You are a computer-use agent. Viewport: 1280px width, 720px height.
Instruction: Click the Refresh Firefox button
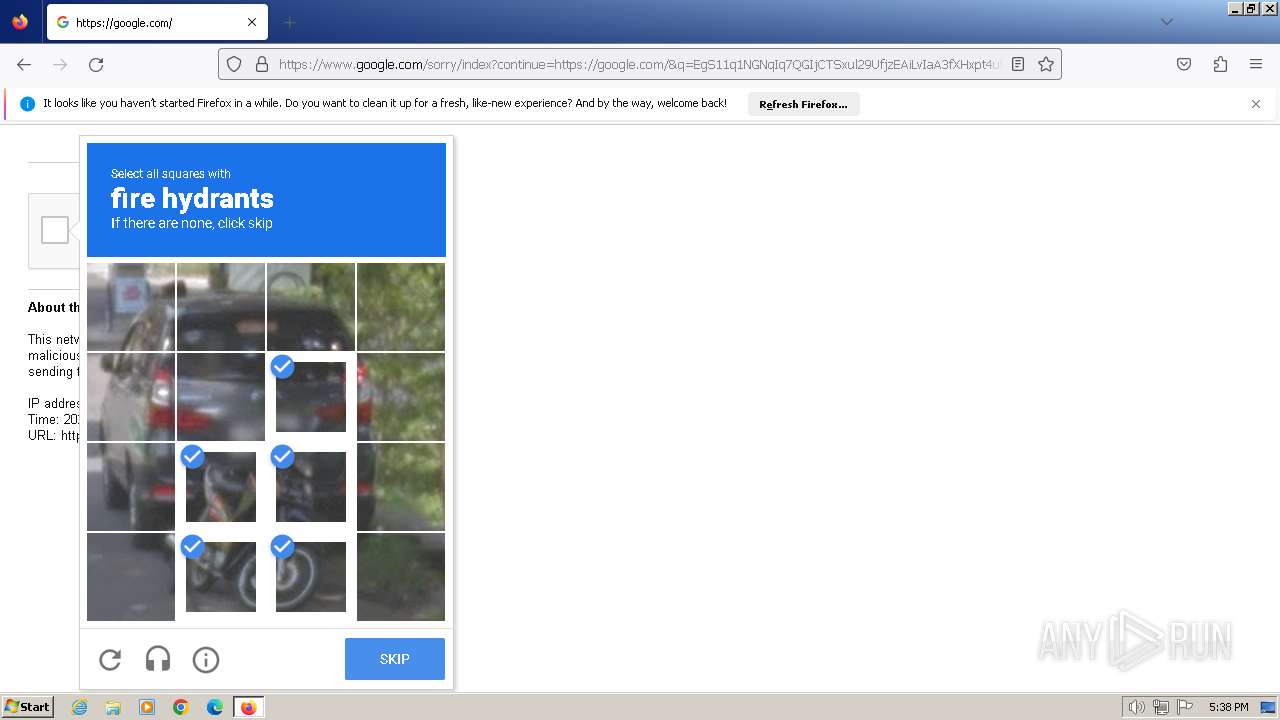[x=803, y=104]
